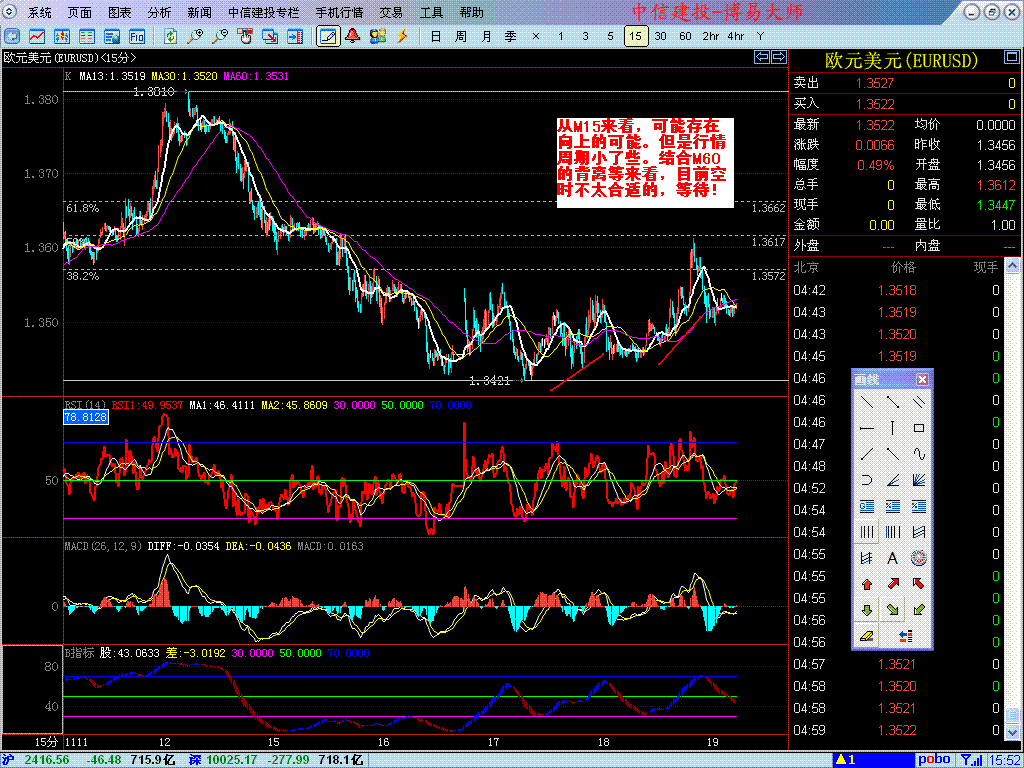Open the 工具 menu
1024x768 pixels.
[x=431, y=12]
